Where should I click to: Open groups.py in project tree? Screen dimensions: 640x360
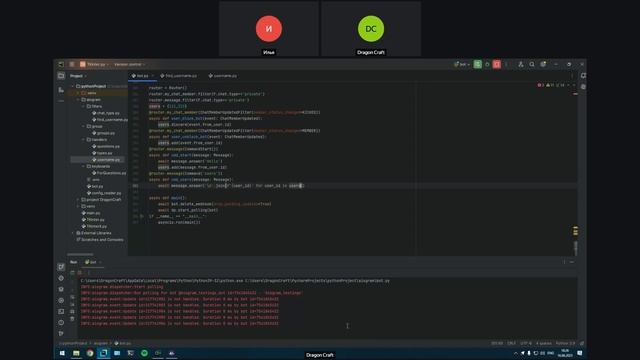103,133
